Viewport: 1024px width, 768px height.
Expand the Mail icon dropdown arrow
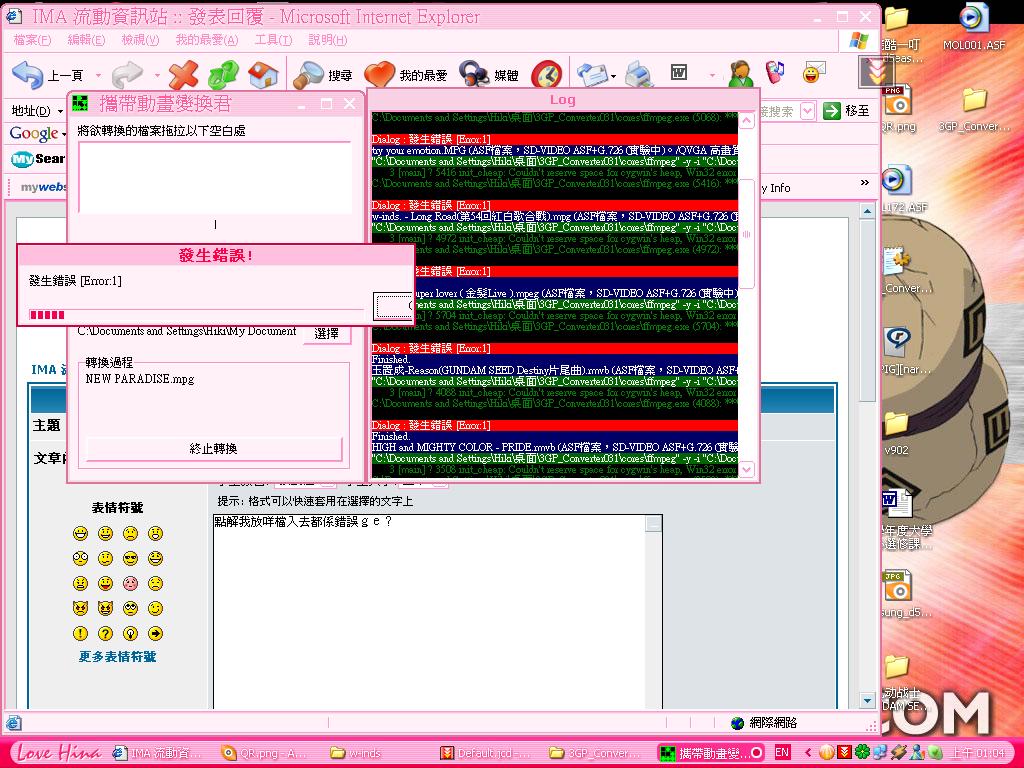point(612,76)
